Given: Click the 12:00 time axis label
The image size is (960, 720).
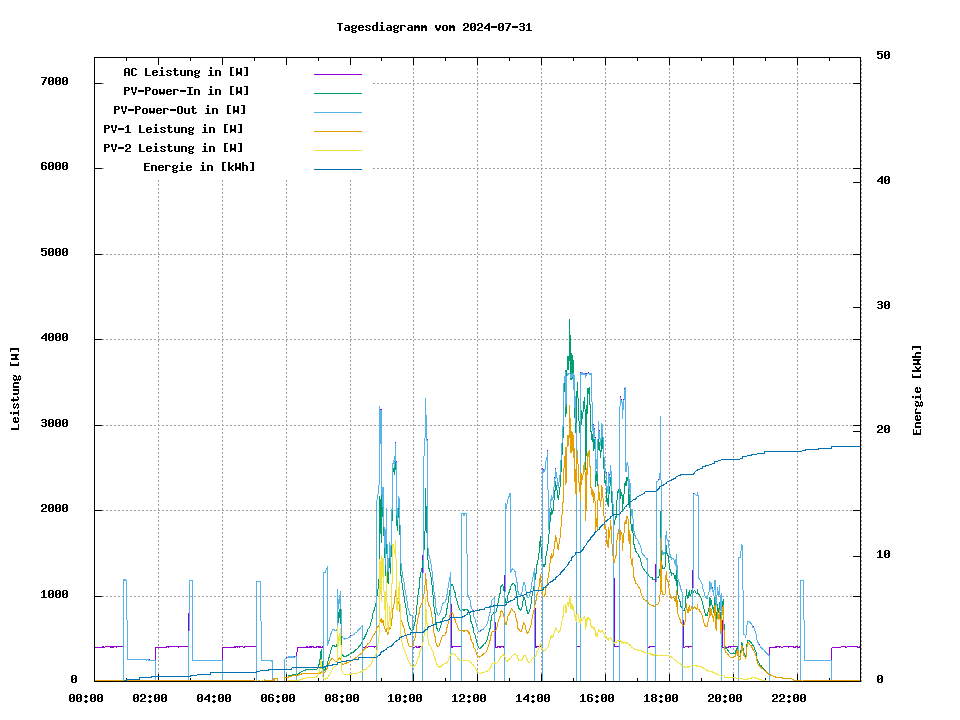Looking at the screenshot, I should (469, 698).
